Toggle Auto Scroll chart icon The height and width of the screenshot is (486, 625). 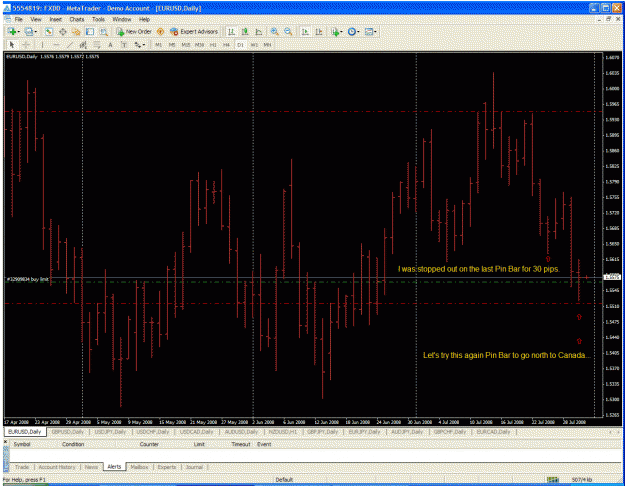[x=305, y=31]
